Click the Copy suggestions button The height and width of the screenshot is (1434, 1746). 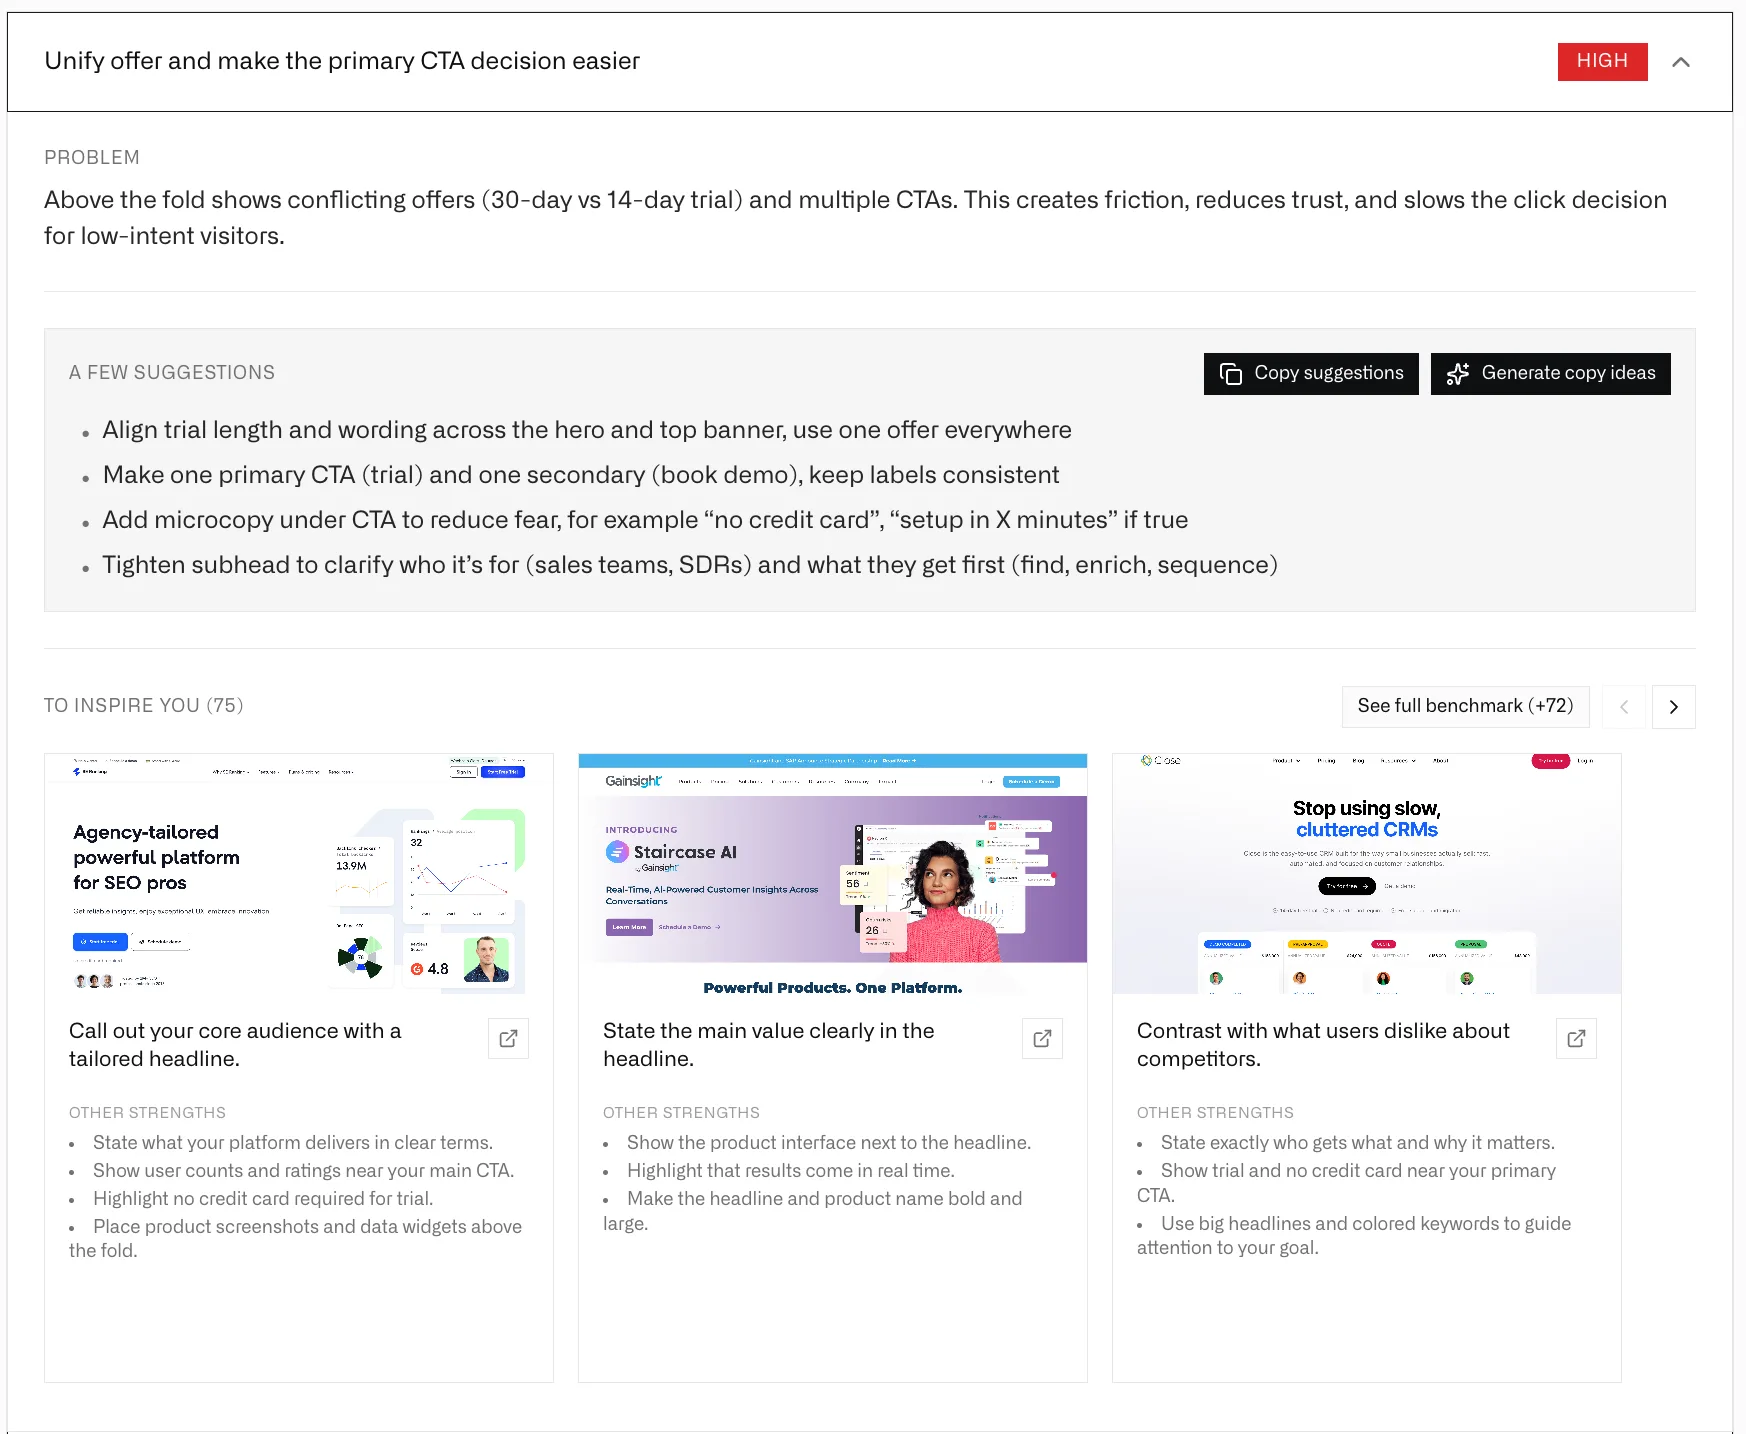point(1310,373)
